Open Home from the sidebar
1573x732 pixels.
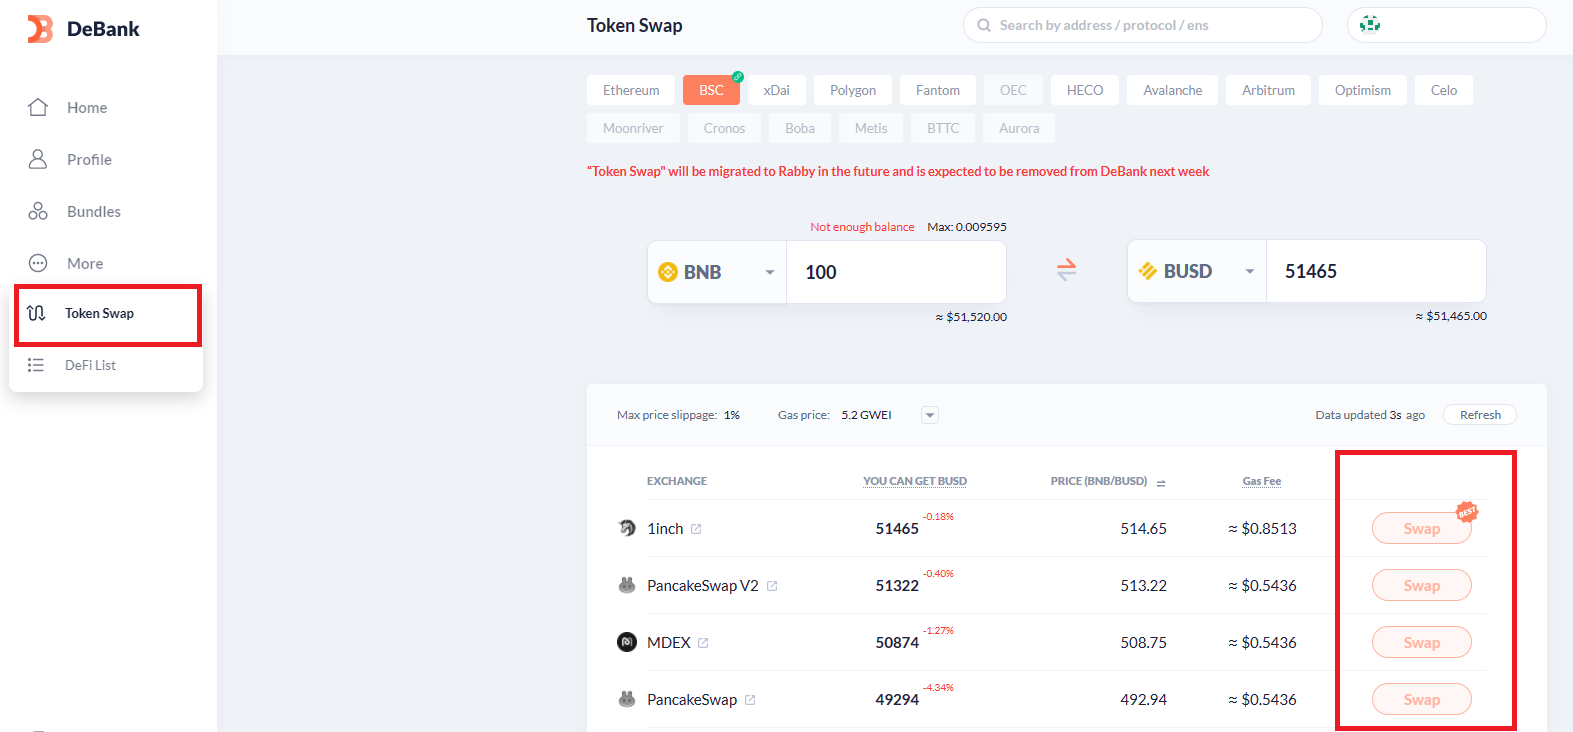pos(87,107)
